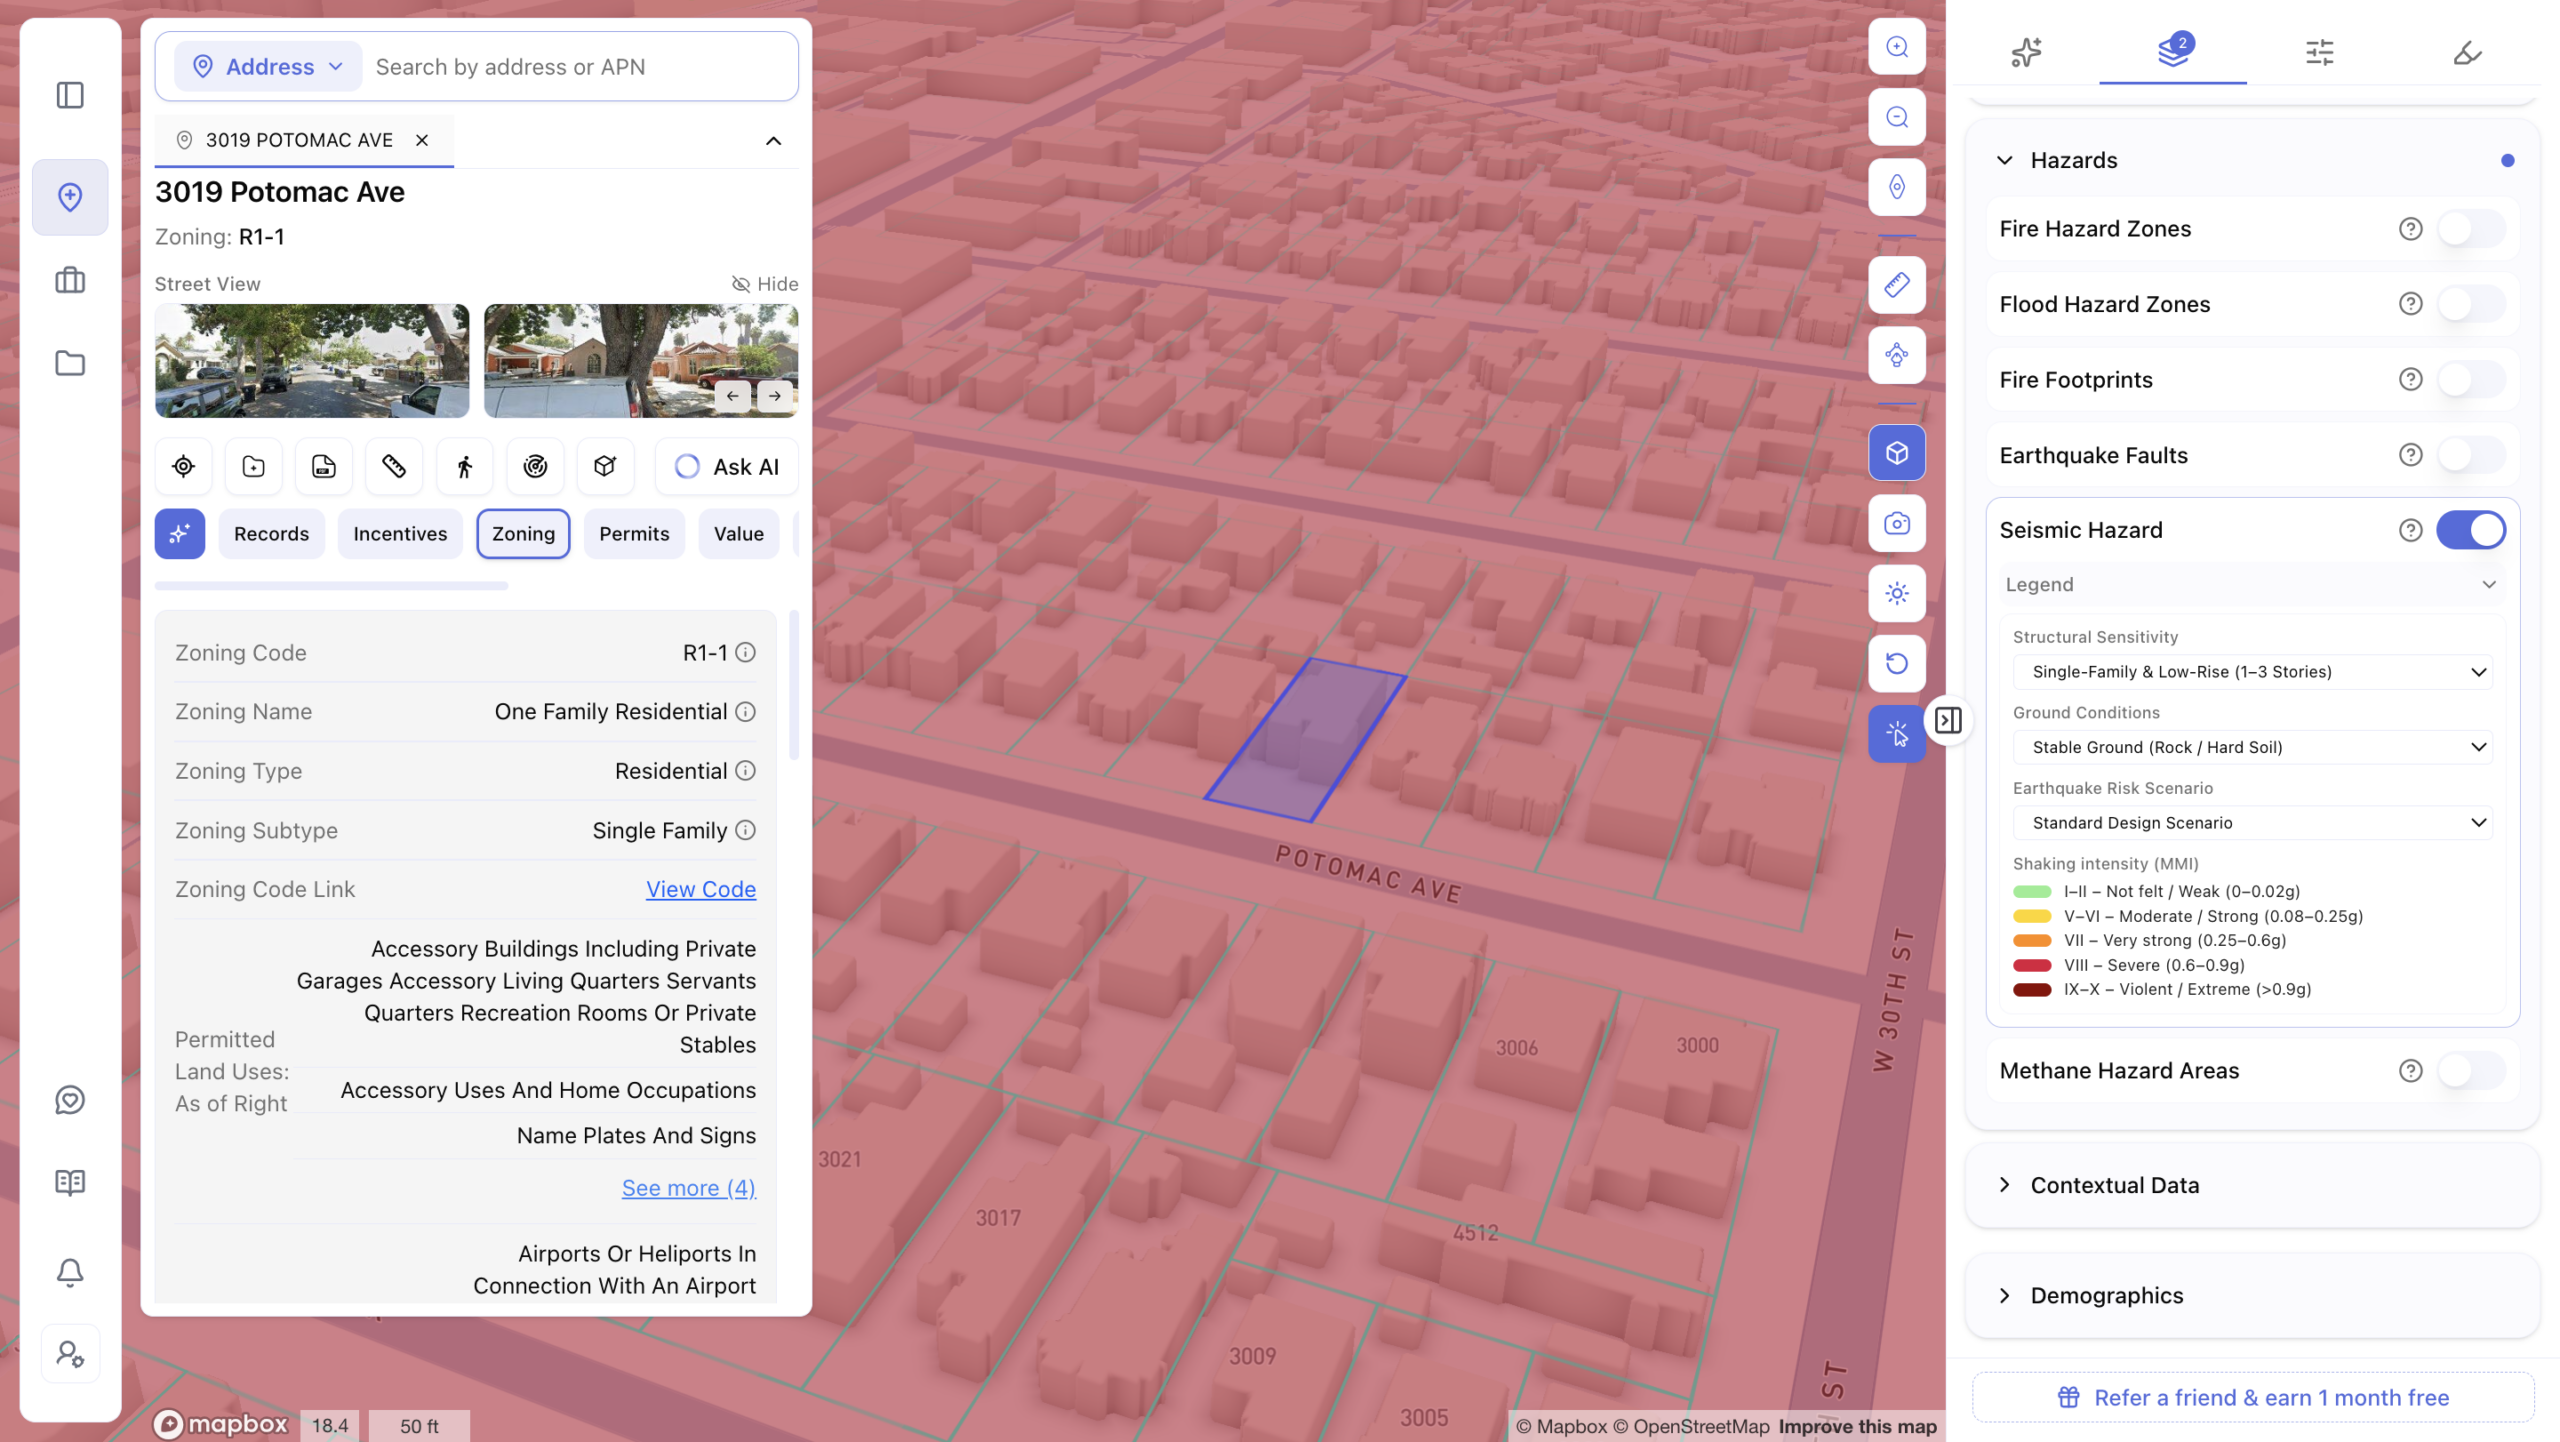The image size is (2560, 1442).
Task: Open the sliders filters tab in right panel
Action: pos(2320,51)
